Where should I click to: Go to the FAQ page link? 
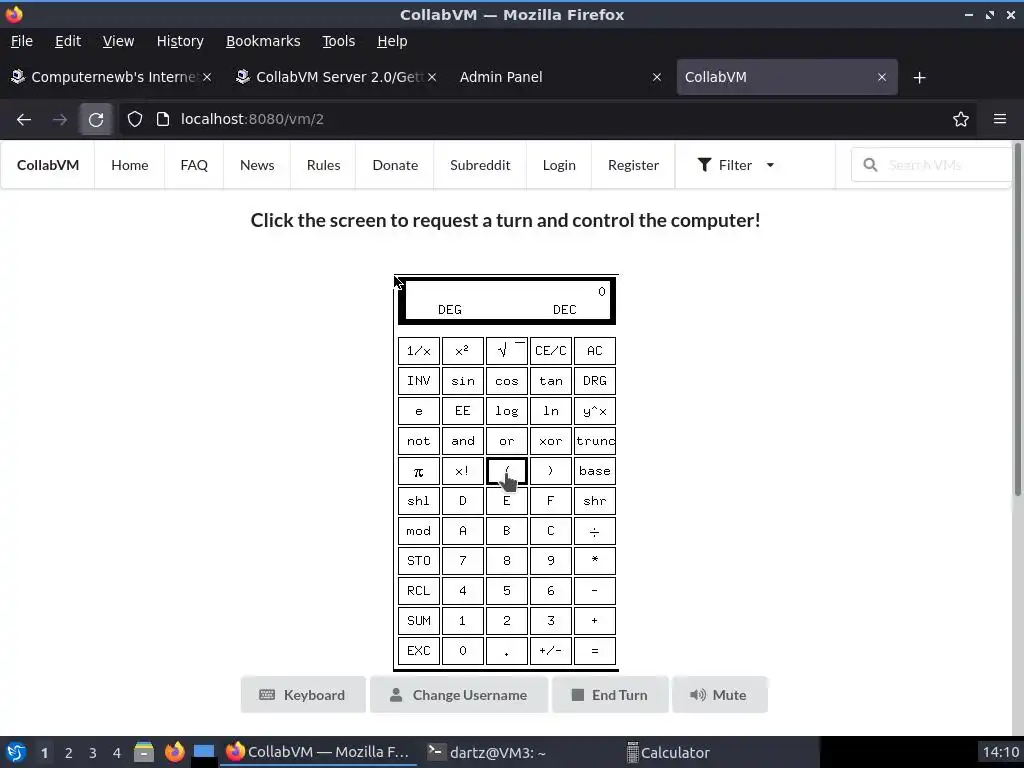(x=194, y=165)
